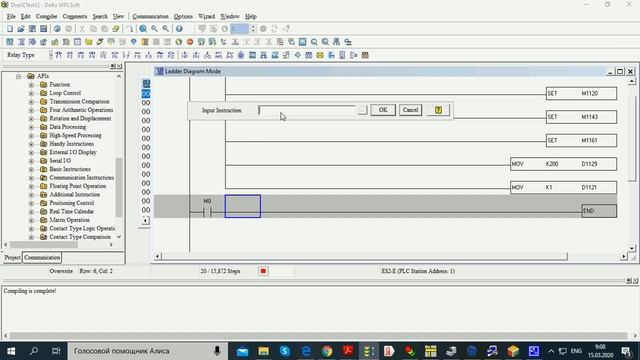The height and width of the screenshot is (360, 640).
Task: Expand the Function folder
Action: tap(31, 84)
